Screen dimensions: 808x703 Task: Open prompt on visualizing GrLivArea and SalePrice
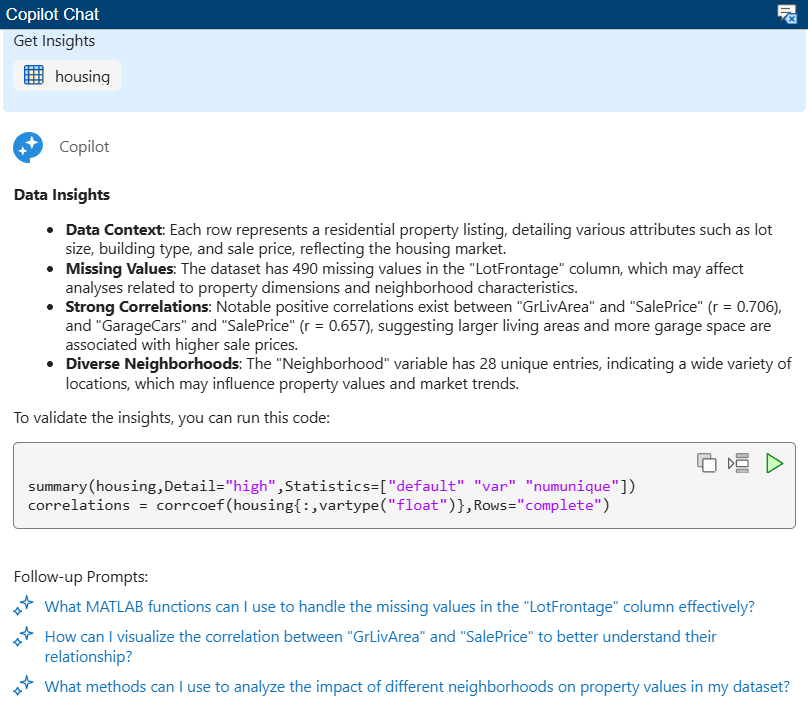click(x=380, y=646)
